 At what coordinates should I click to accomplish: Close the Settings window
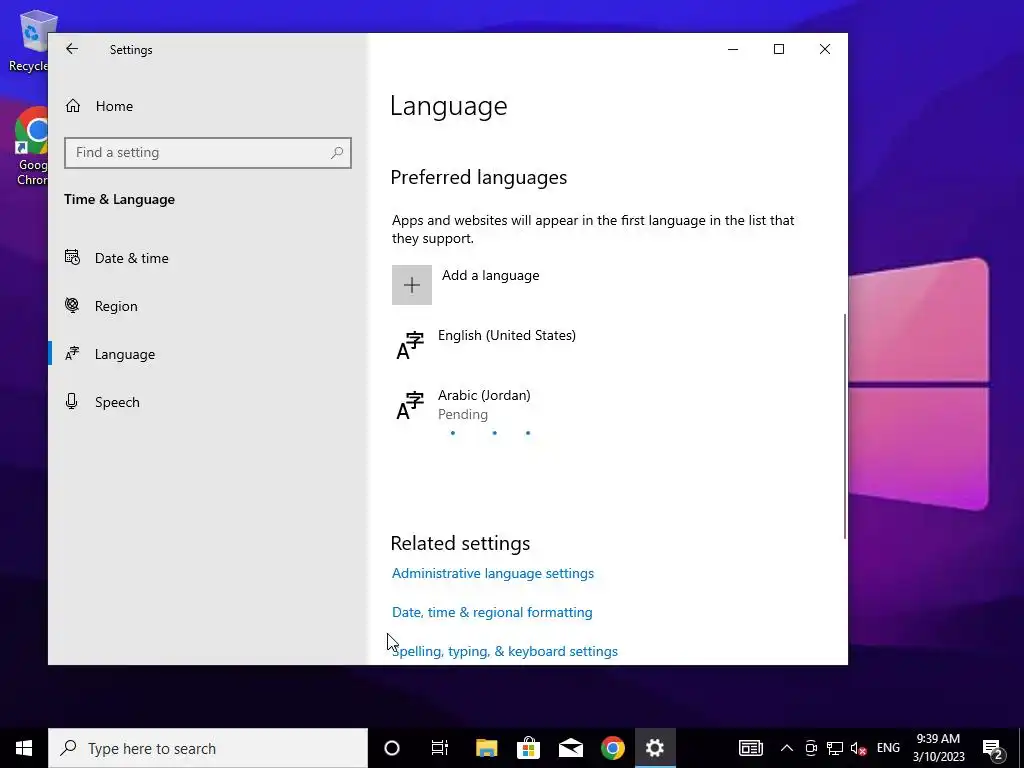(825, 49)
